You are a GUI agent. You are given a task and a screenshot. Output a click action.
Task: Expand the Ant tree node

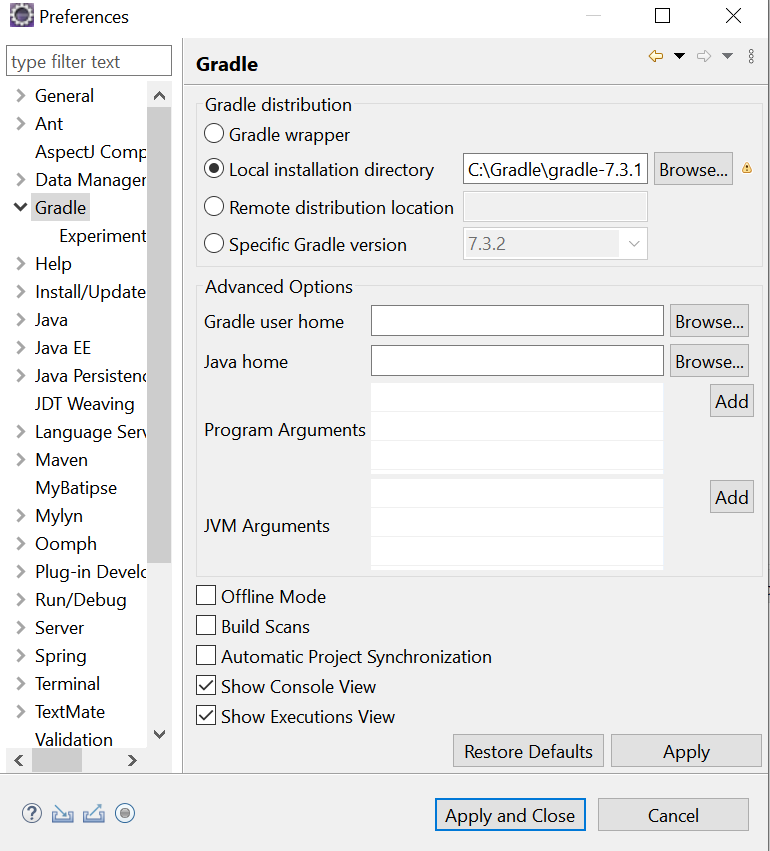tap(21, 124)
